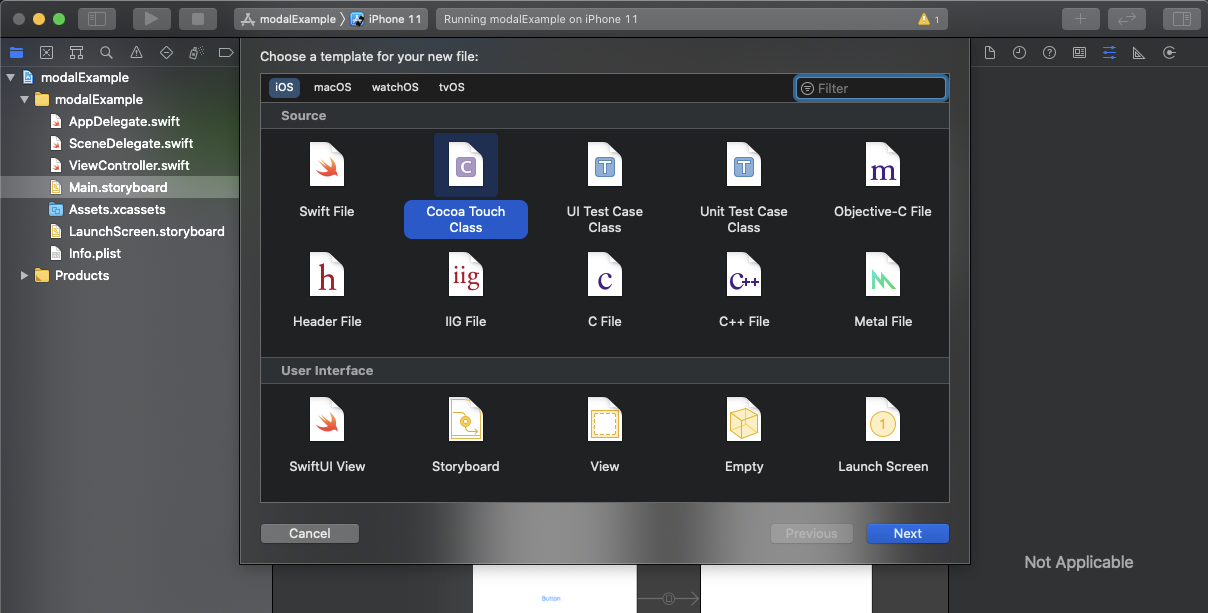Switch to the macOS platform tab

333,87
